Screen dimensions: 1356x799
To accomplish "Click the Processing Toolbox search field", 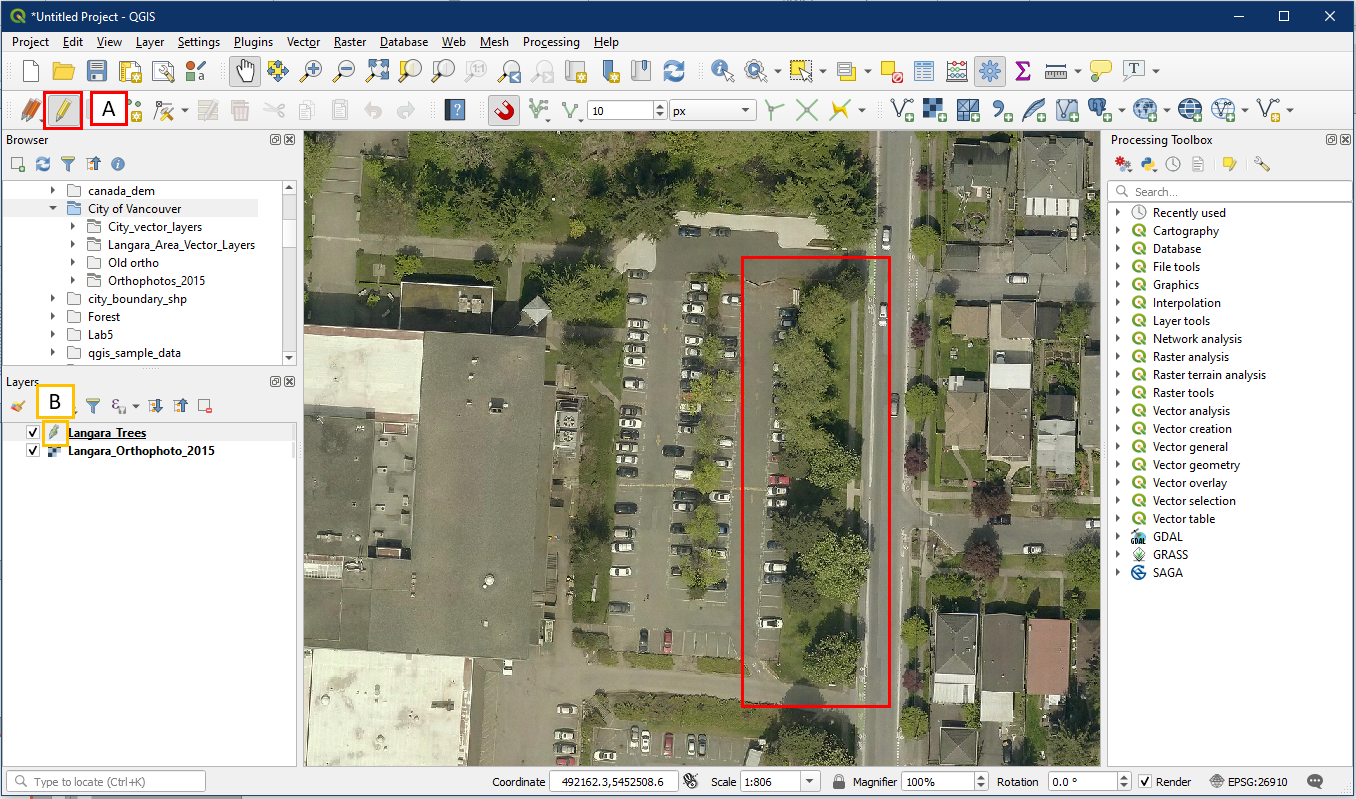I will tap(1230, 191).
